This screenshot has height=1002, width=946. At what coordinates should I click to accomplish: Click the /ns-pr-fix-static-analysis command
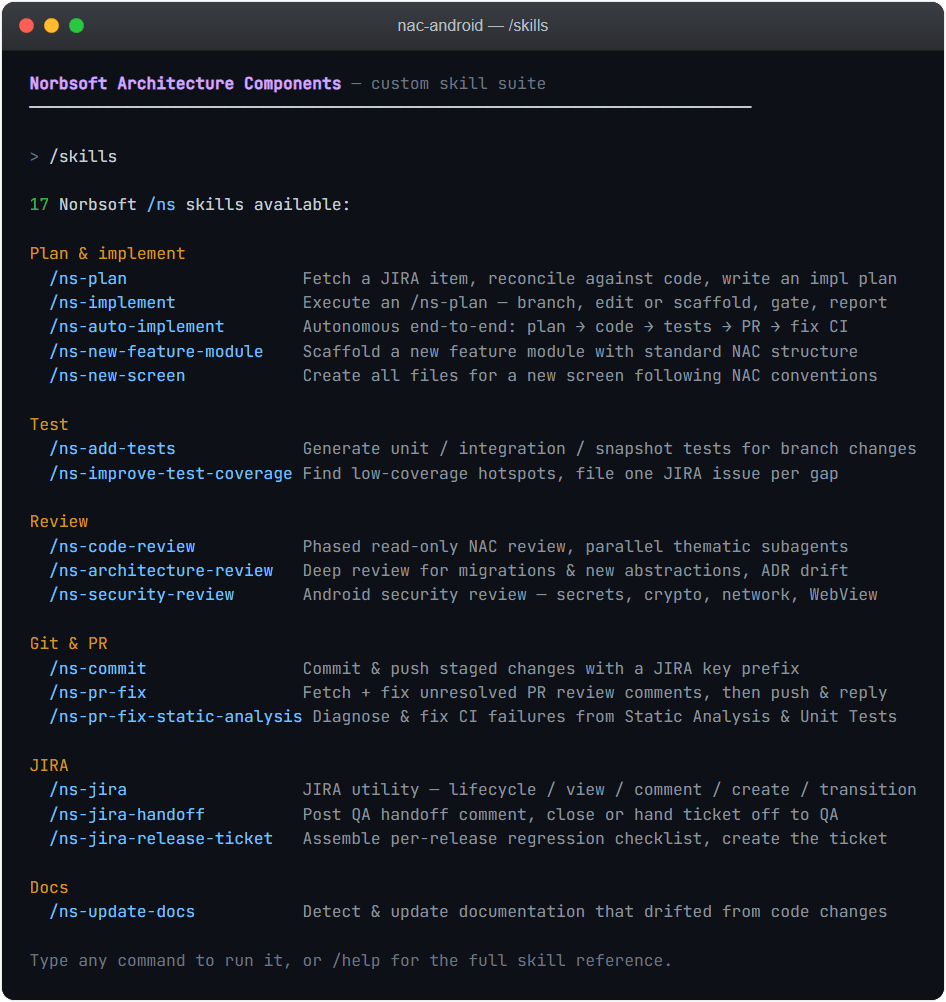click(x=176, y=716)
